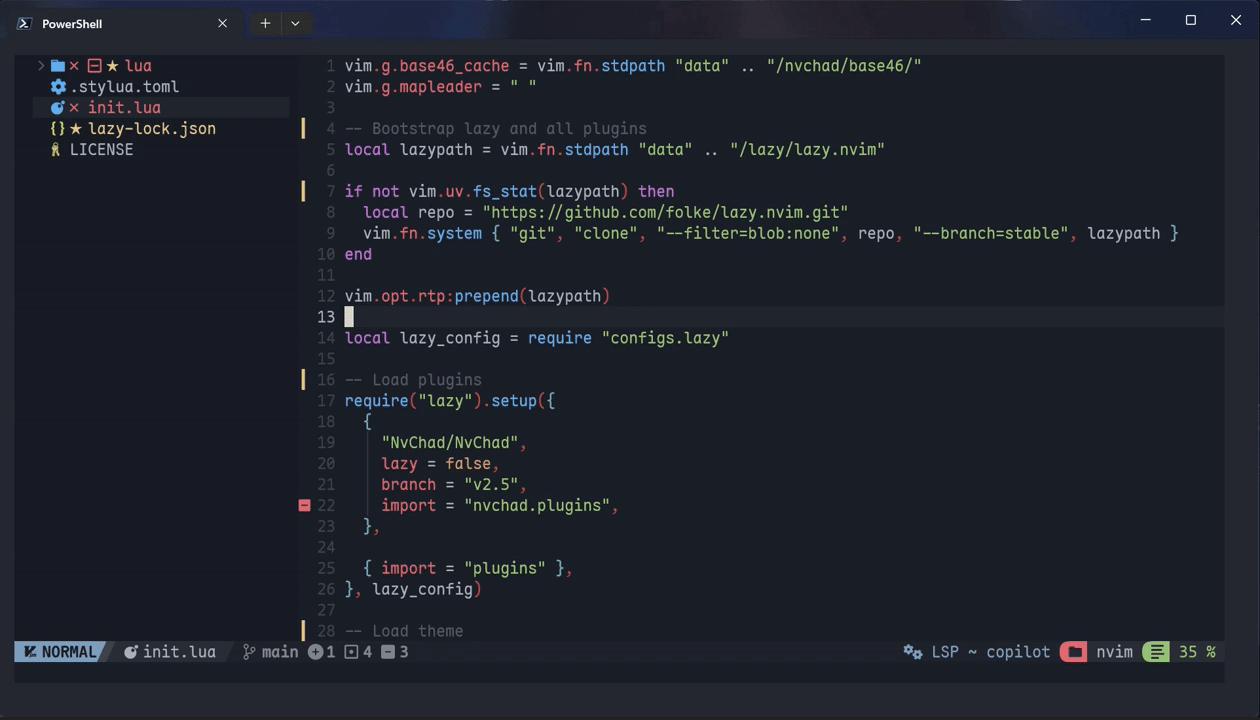Click the PowerShell icon on the terminal tab

pos(23,22)
